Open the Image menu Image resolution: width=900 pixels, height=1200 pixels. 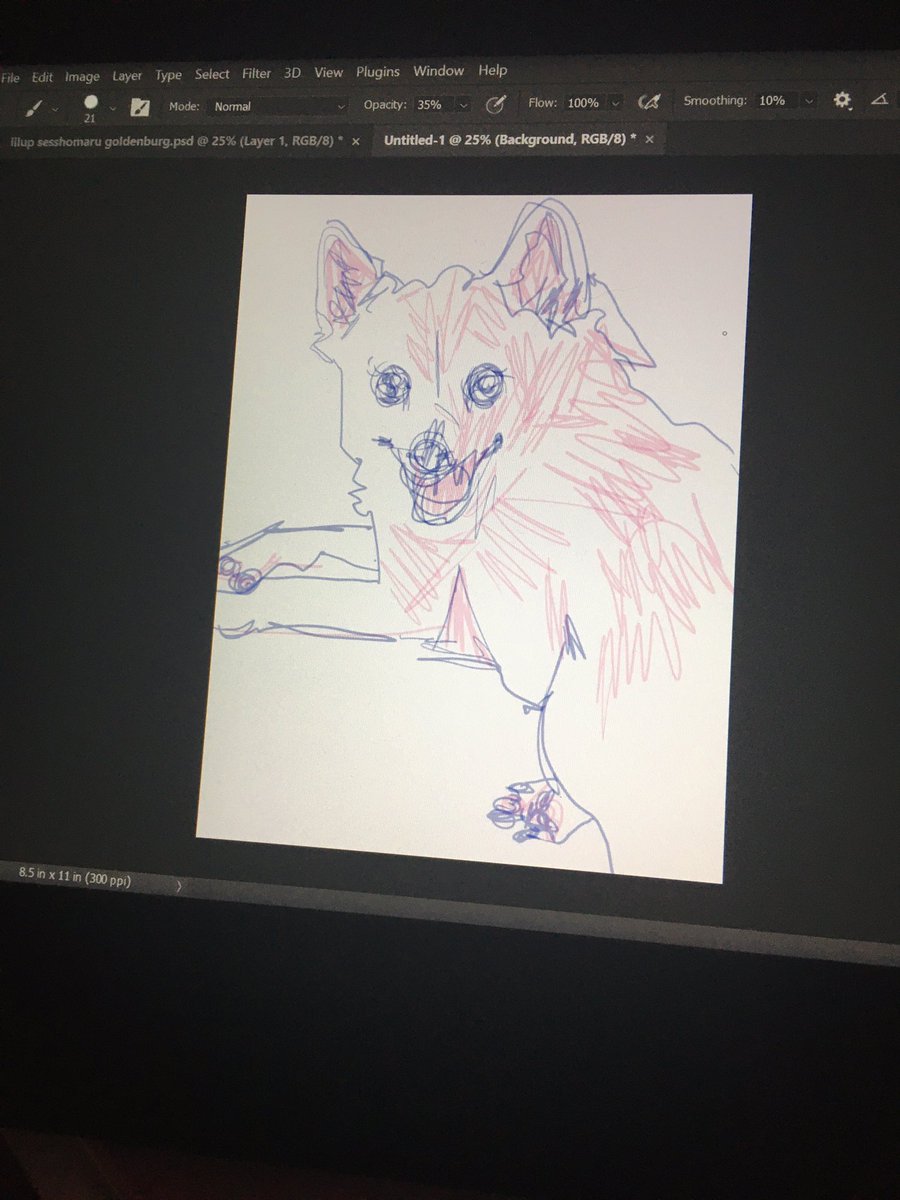pyautogui.click(x=83, y=76)
